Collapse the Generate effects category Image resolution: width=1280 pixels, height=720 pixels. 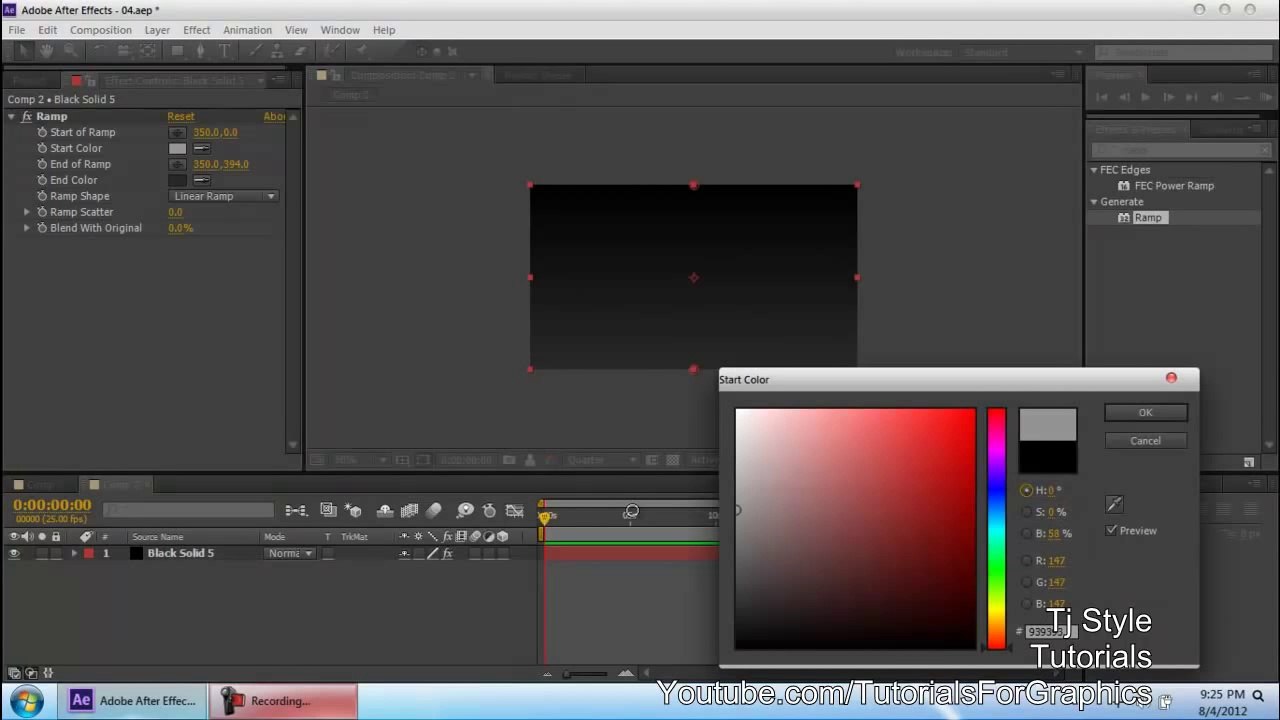pos(1094,202)
